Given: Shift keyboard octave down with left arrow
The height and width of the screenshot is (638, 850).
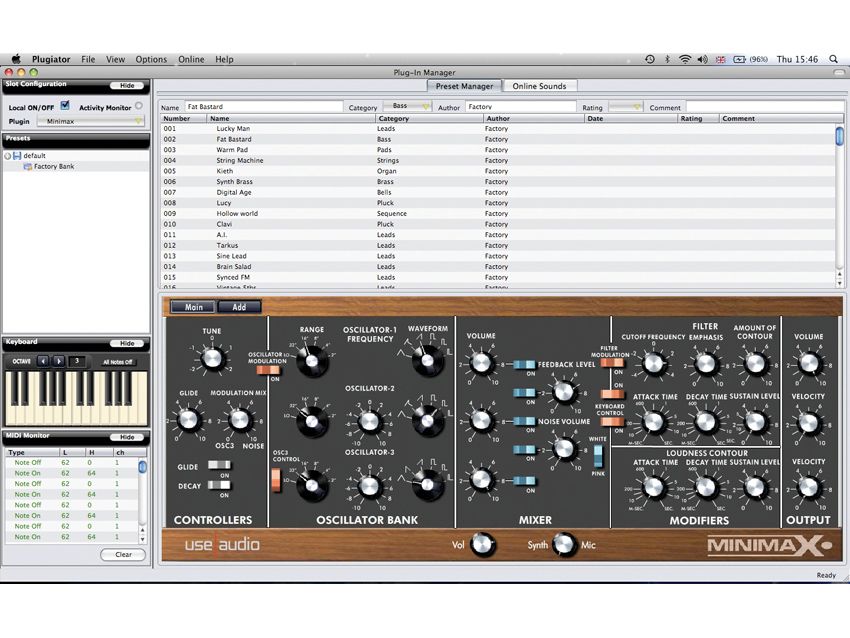Looking at the screenshot, I should [x=43, y=361].
